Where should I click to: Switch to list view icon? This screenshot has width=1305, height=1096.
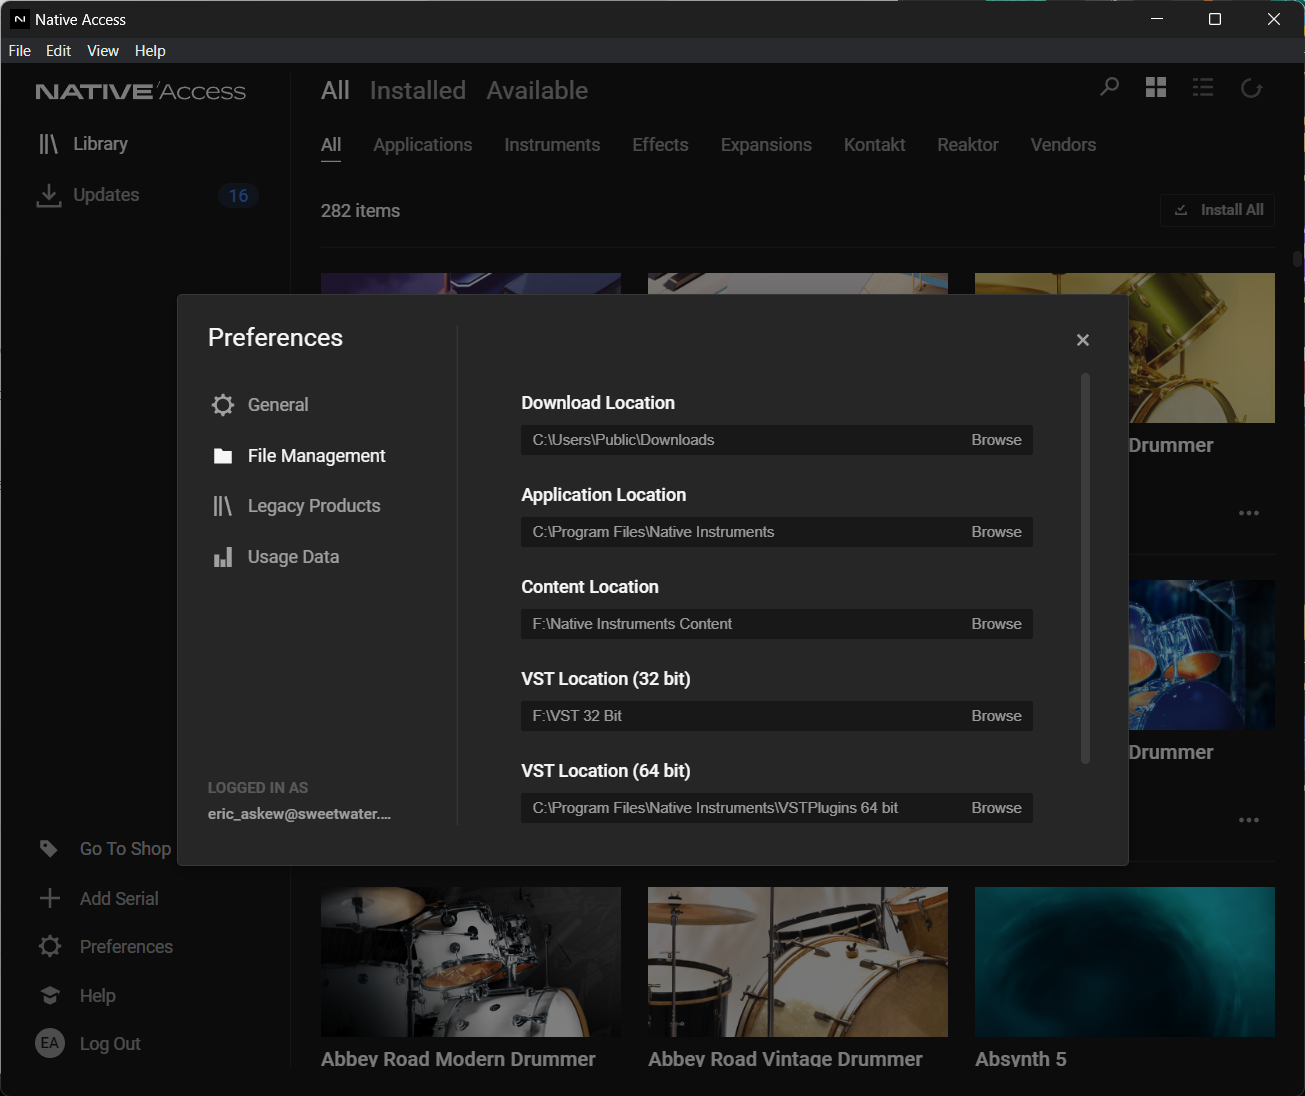coord(1203,88)
